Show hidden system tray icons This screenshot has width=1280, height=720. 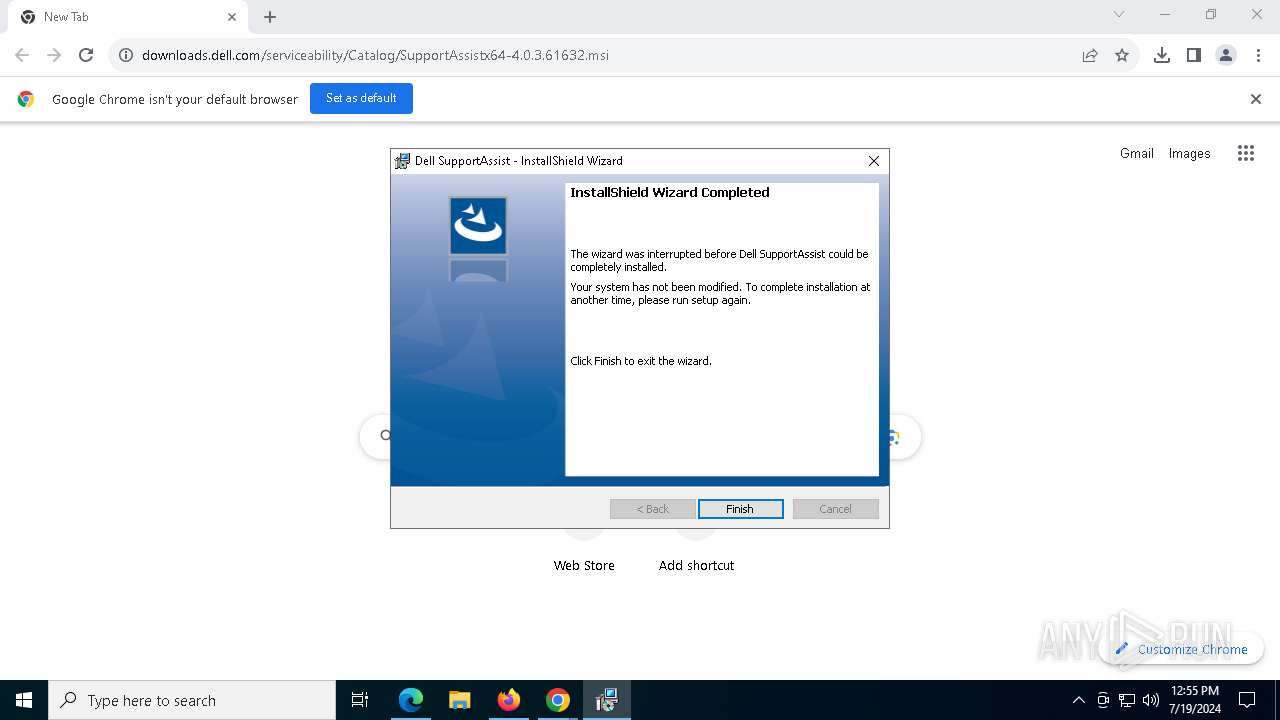pyautogui.click(x=1078, y=700)
